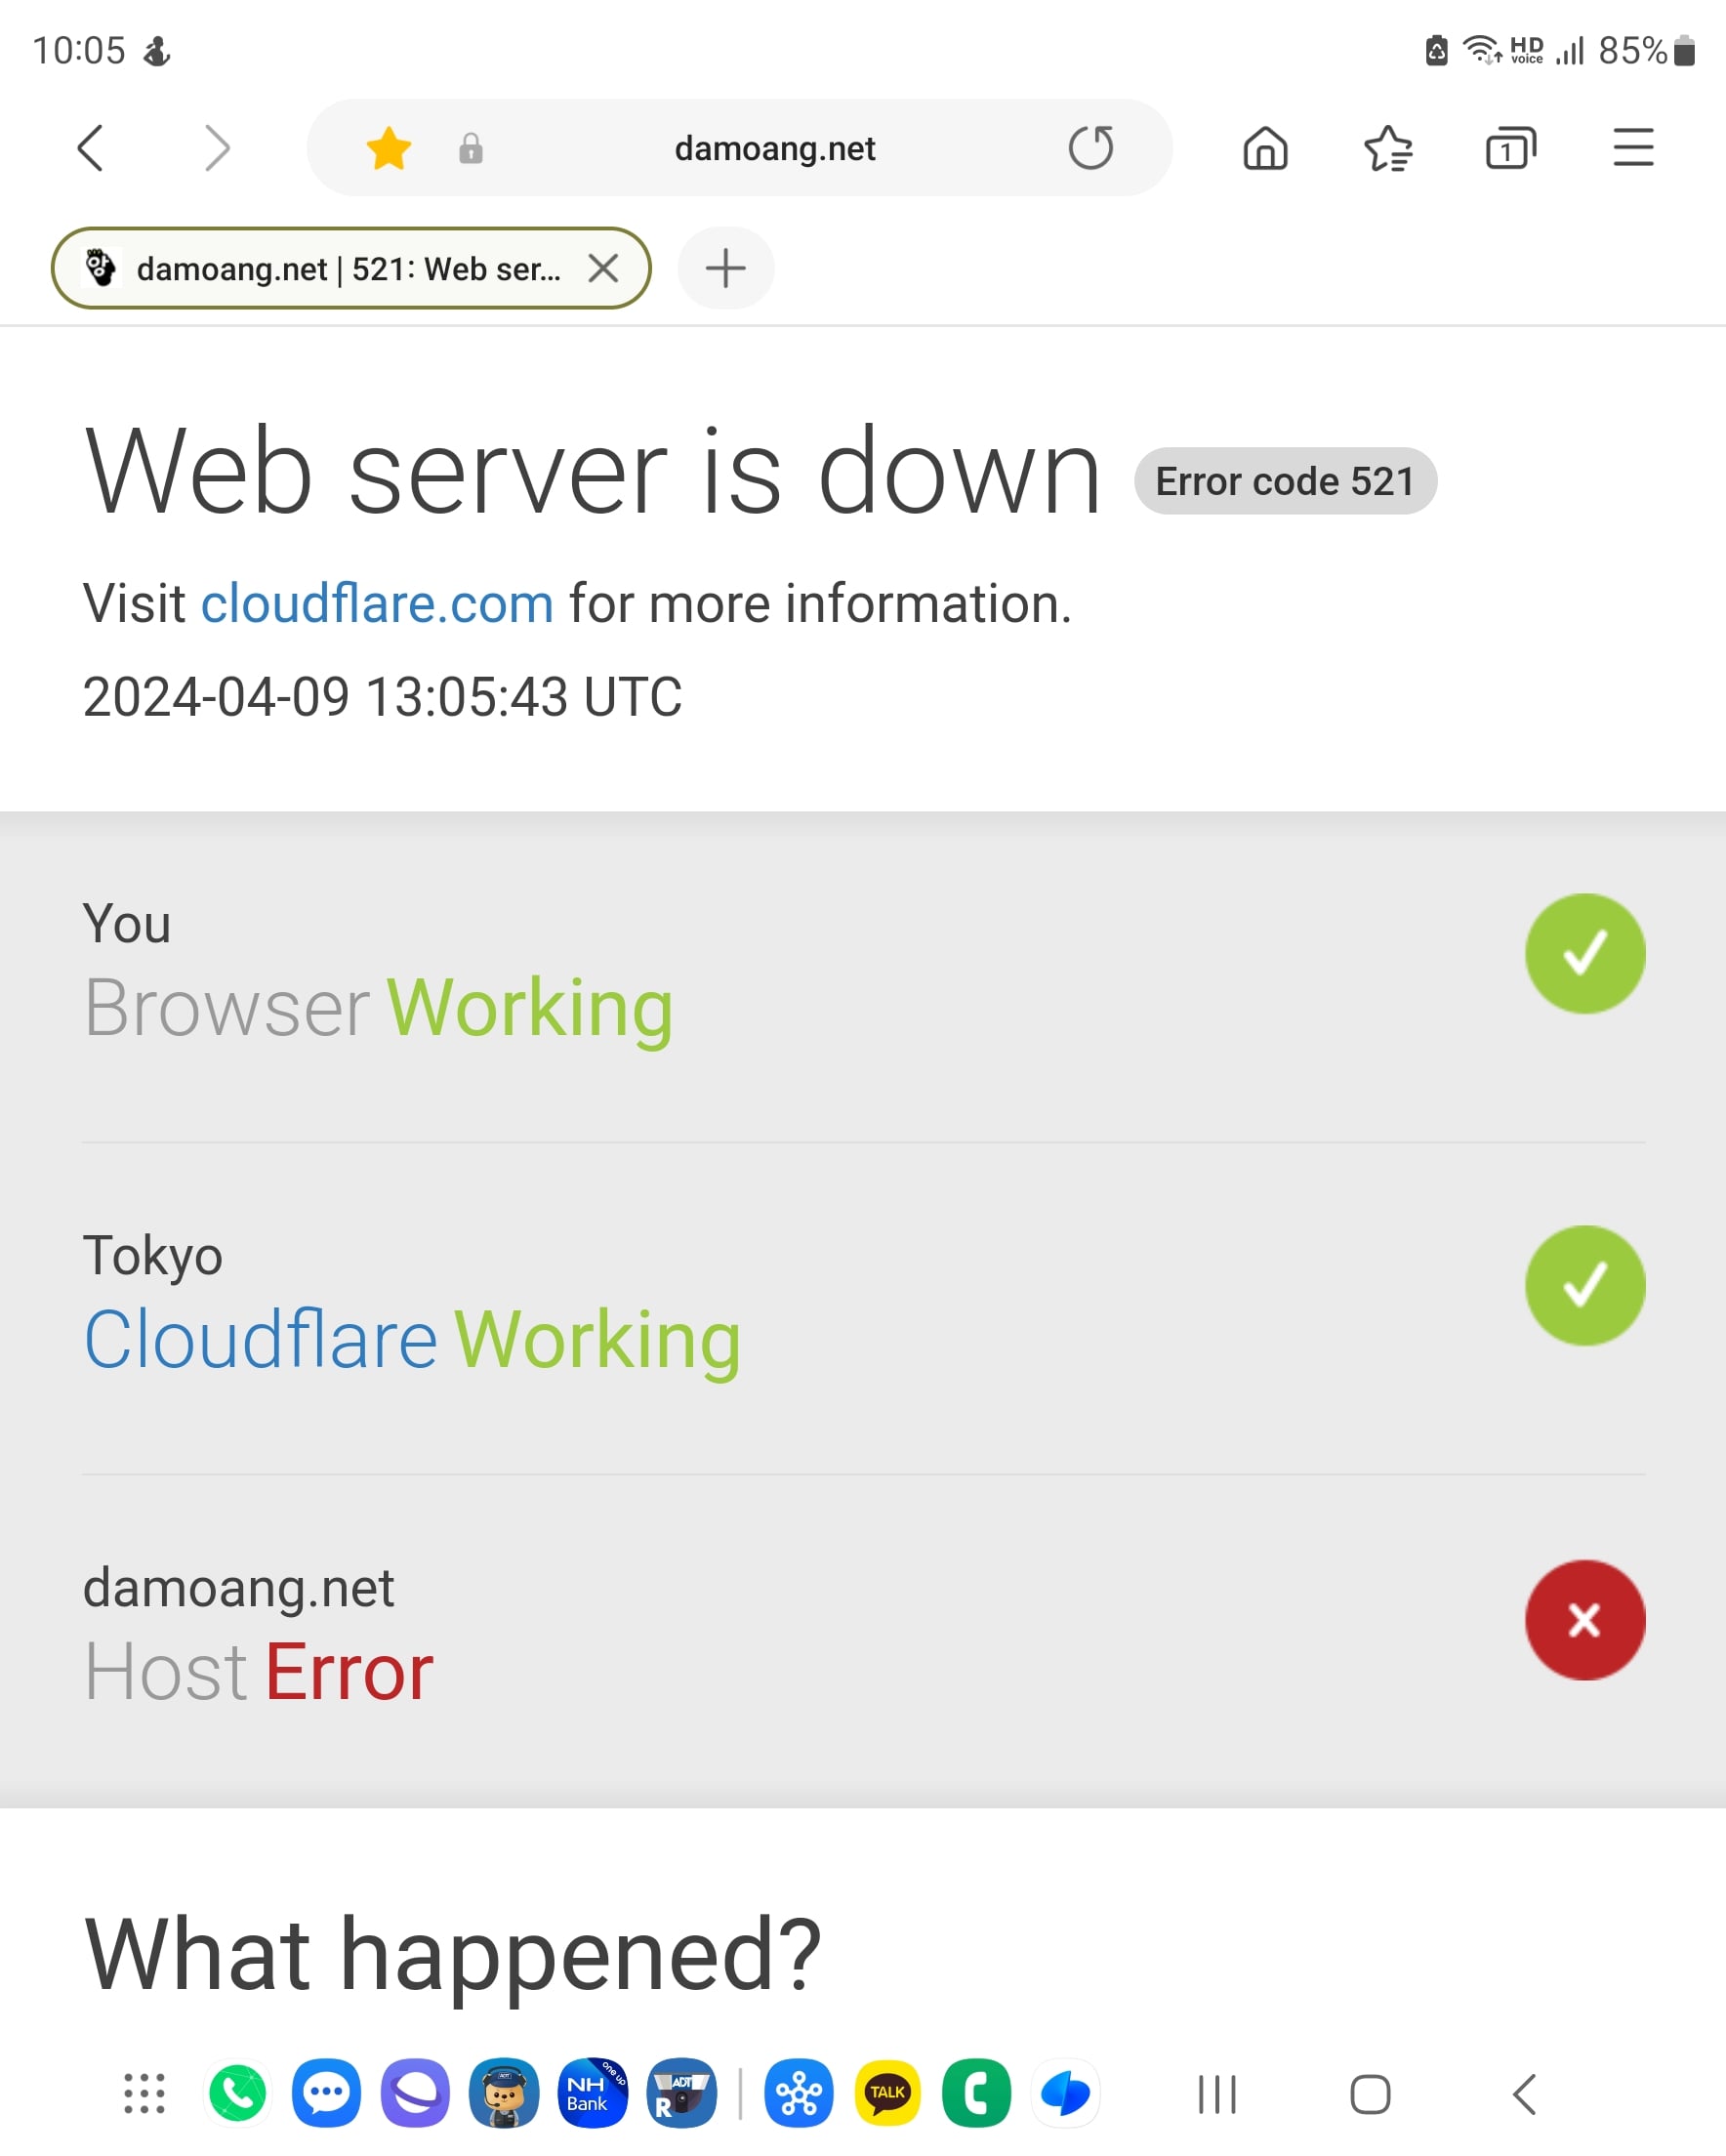Tap the Host Error status text

[258, 1672]
